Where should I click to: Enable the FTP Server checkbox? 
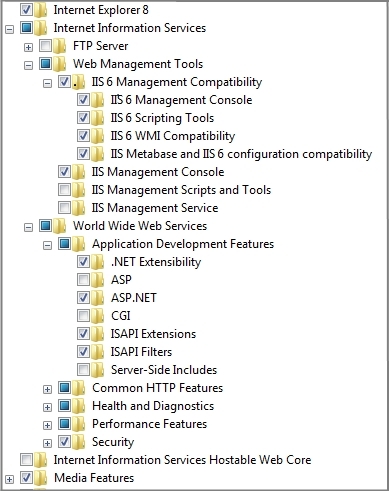[45, 46]
